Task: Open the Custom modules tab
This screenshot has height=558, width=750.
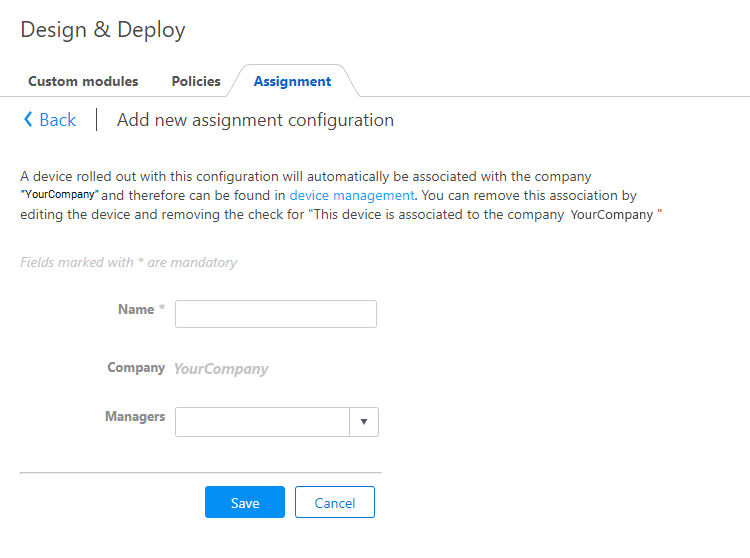Action: click(x=83, y=81)
